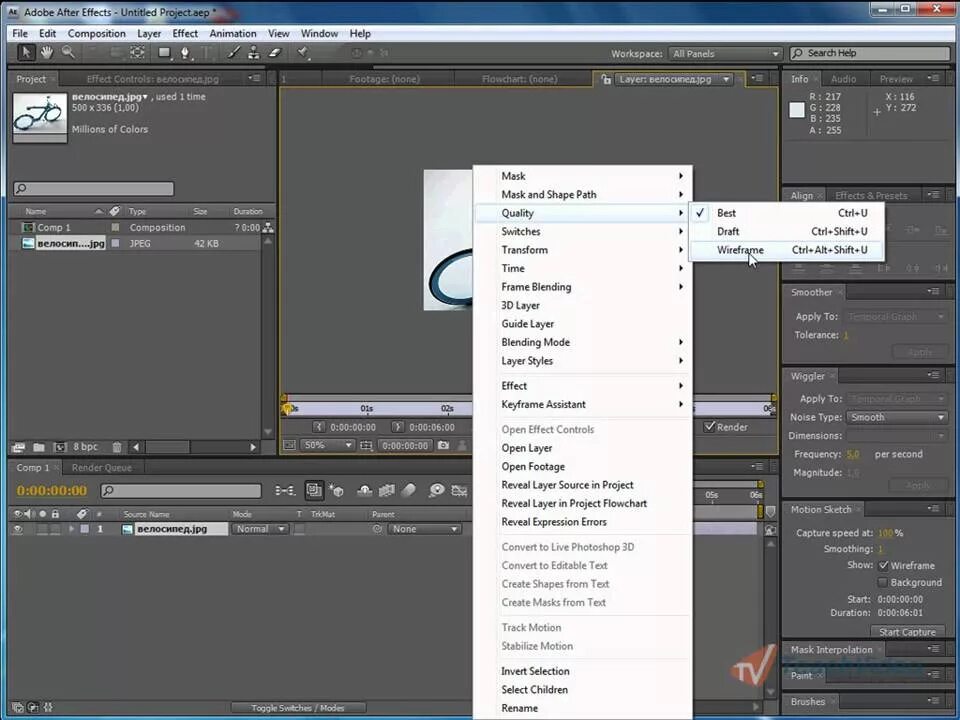Click the Project panel search field
Screen dimensions: 960x720
[94, 189]
